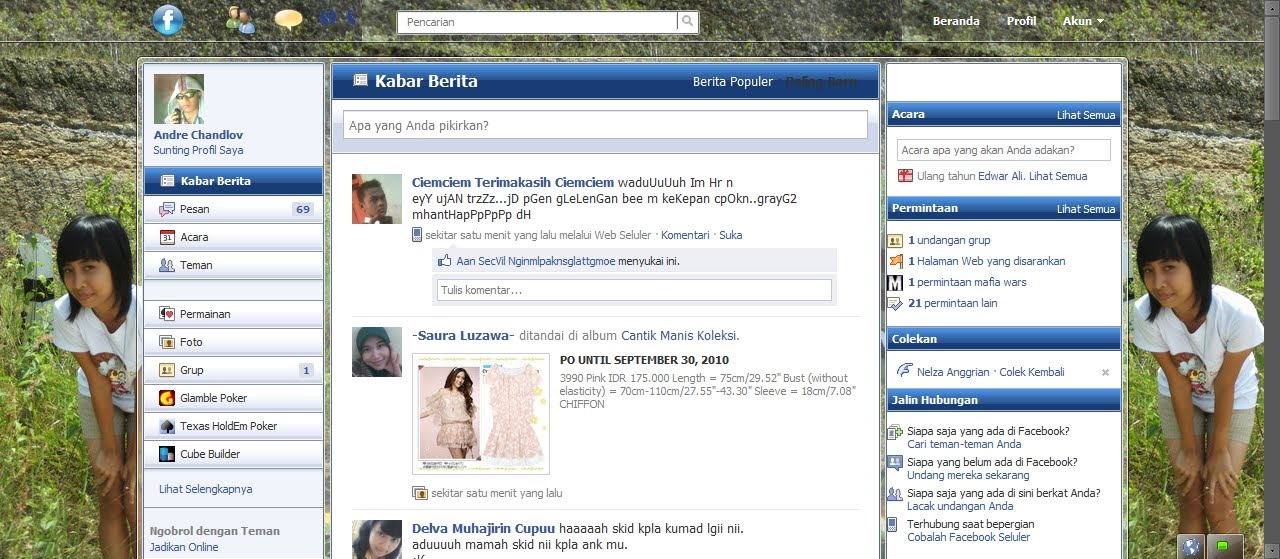Select Kabar Berita in left sidebar
1280x559 pixels.
click(233, 181)
